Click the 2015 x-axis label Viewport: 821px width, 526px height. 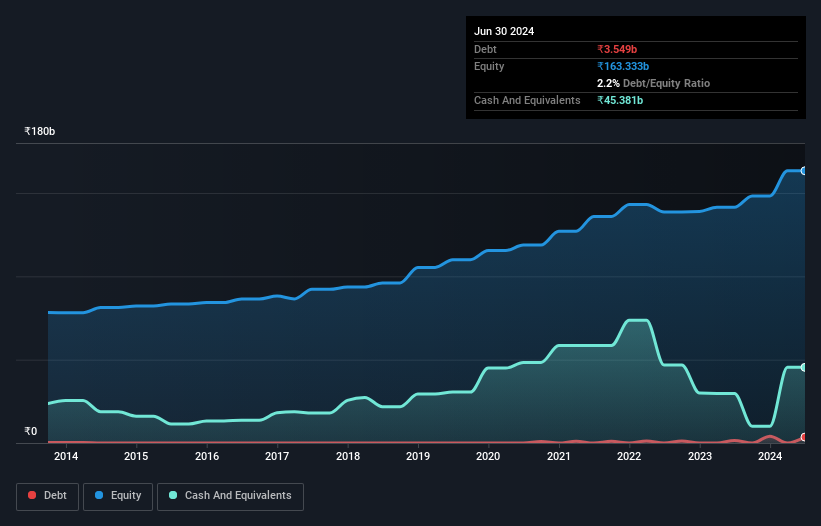pos(136,456)
